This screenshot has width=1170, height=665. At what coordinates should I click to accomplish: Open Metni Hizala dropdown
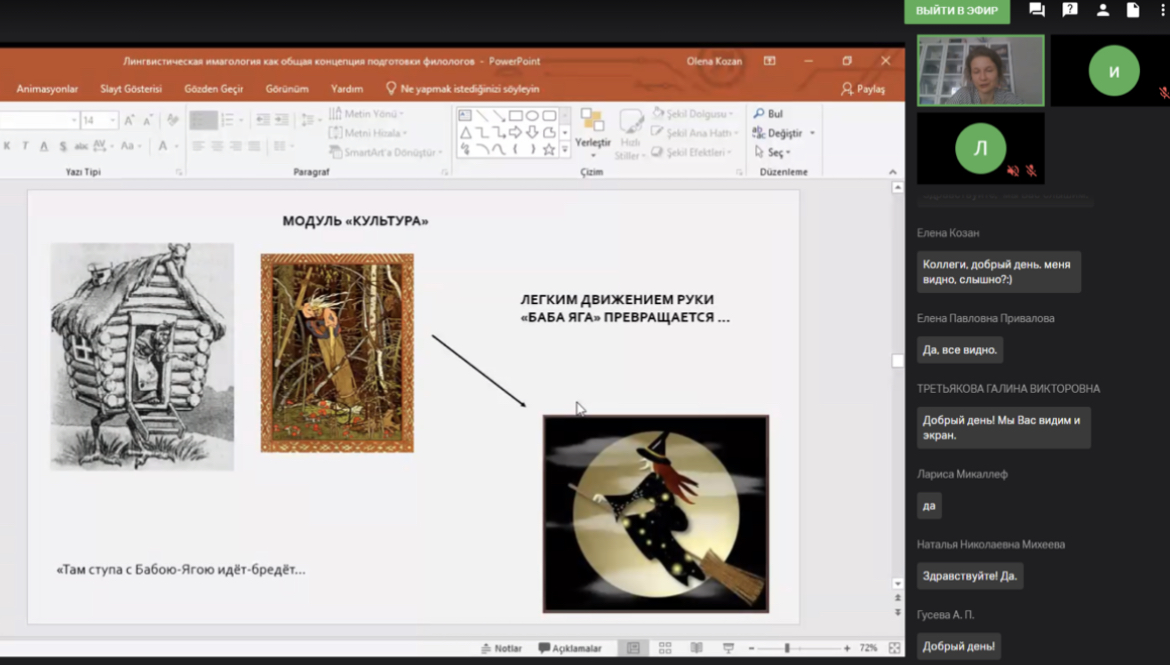click(x=369, y=133)
